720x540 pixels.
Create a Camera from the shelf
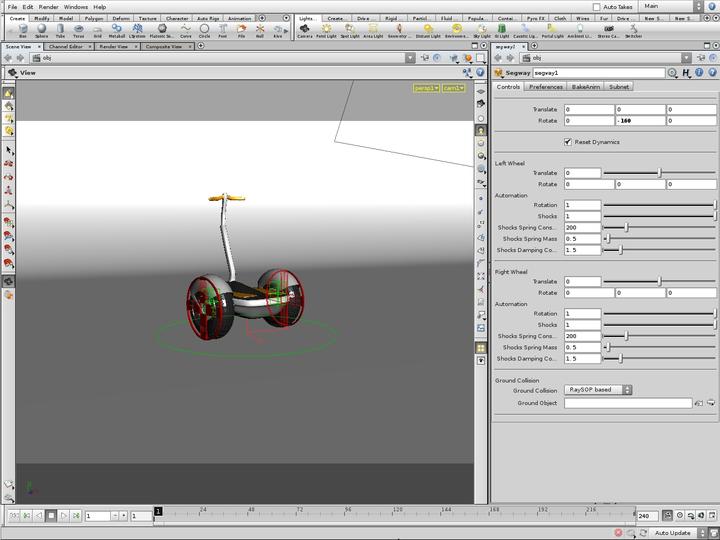(x=305, y=30)
